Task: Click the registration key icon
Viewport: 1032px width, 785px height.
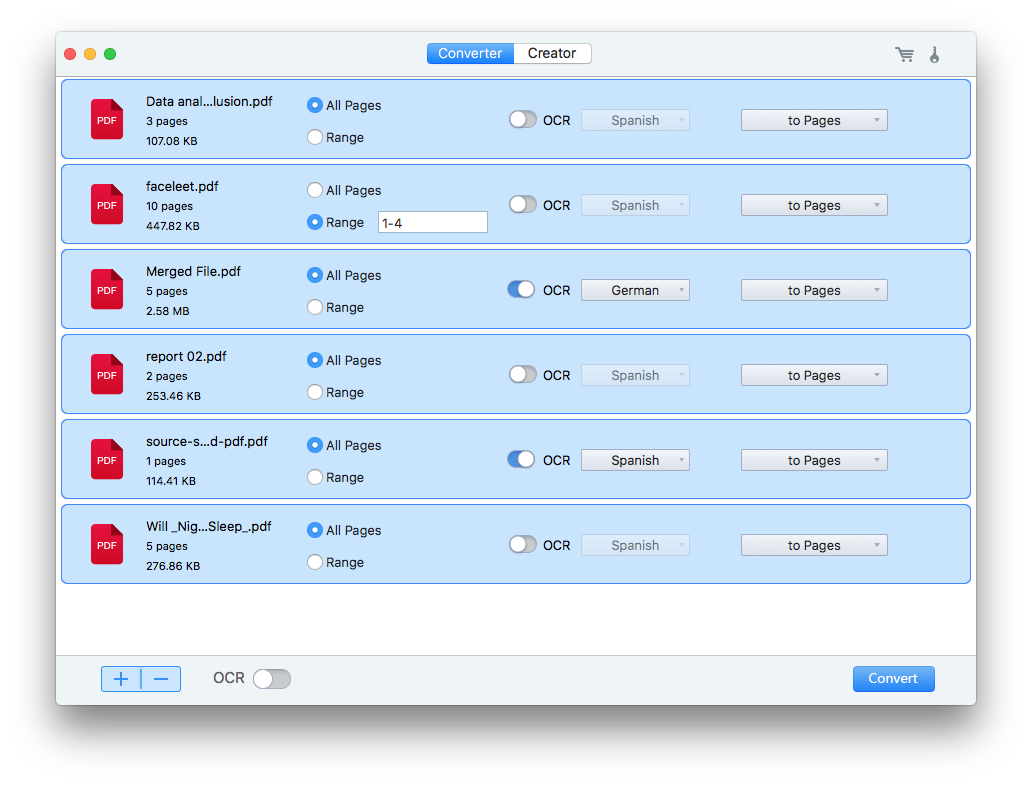Action: click(934, 54)
